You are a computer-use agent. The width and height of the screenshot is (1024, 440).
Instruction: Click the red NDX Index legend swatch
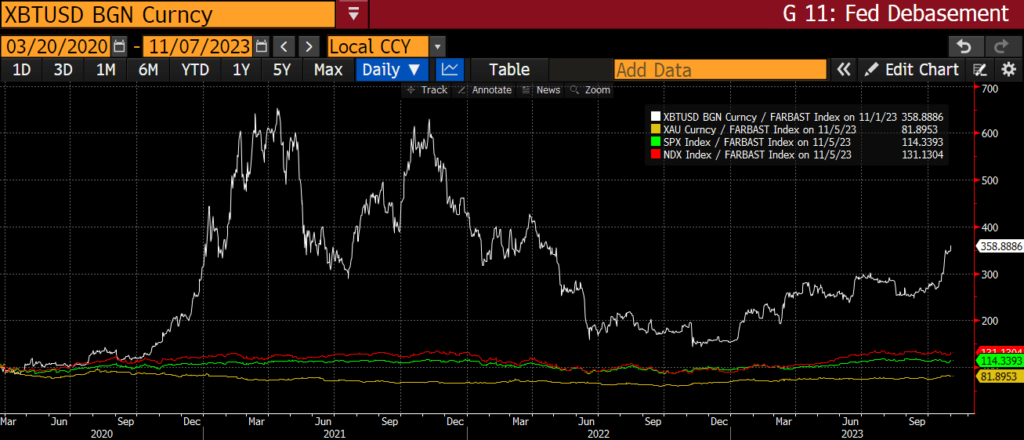pyautogui.click(x=655, y=155)
